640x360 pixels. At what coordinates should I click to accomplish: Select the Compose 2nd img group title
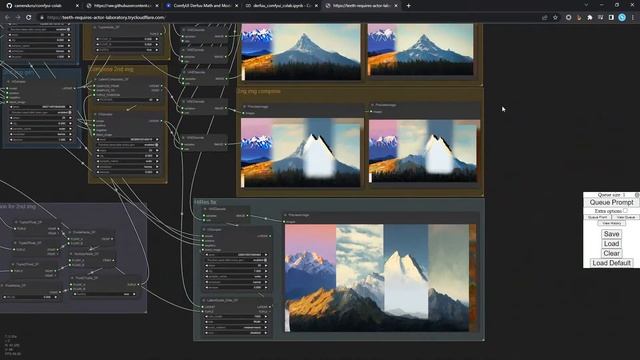click(x=111, y=69)
